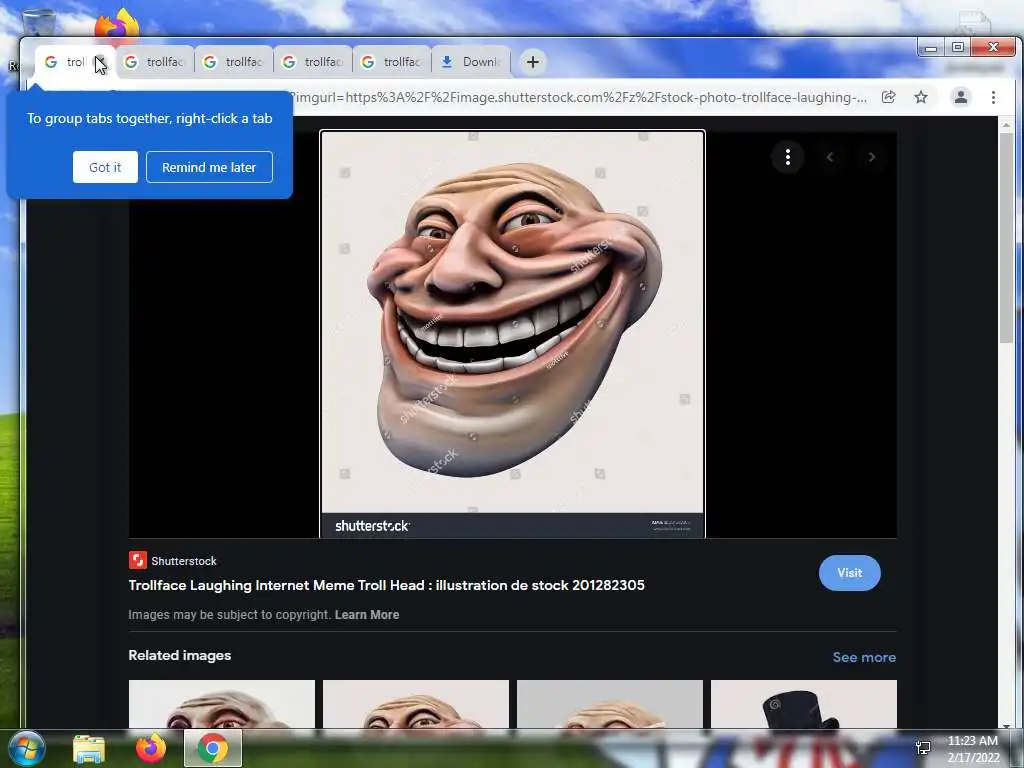Click the large trollface preview image
The height and width of the screenshot is (768, 1024).
click(513, 334)
